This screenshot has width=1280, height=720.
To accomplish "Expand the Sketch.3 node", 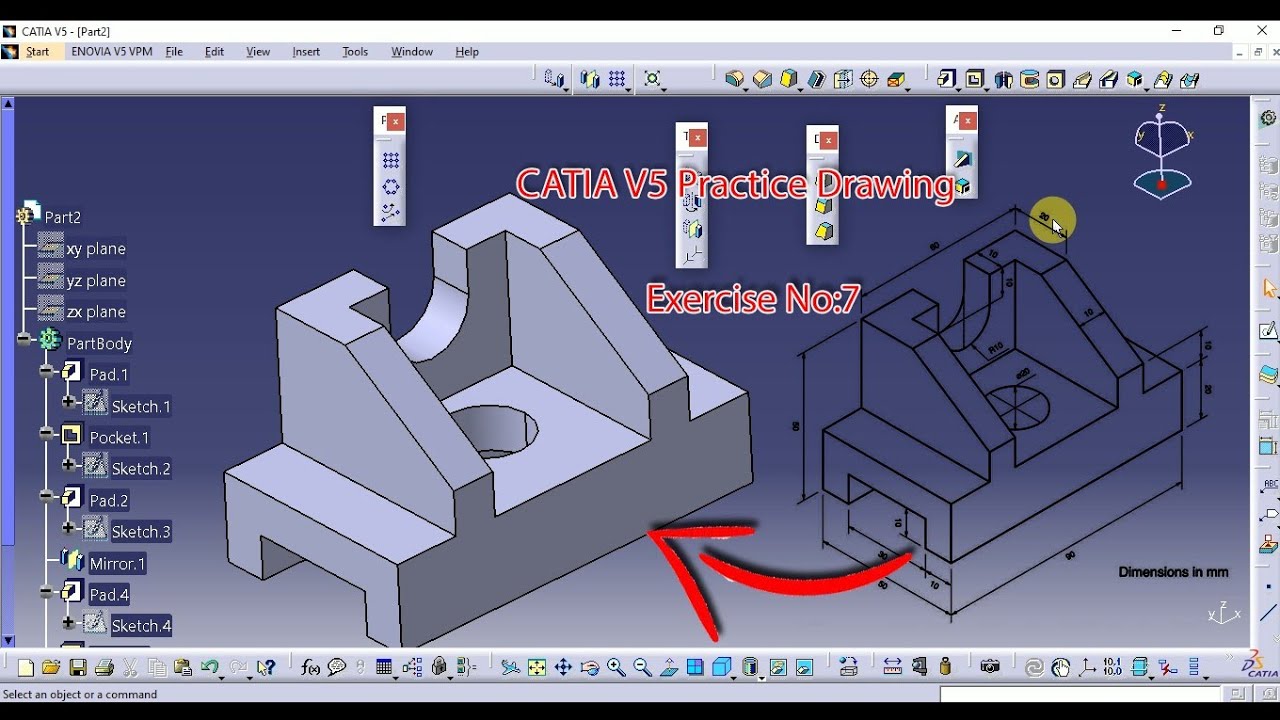I will (69, 527).
